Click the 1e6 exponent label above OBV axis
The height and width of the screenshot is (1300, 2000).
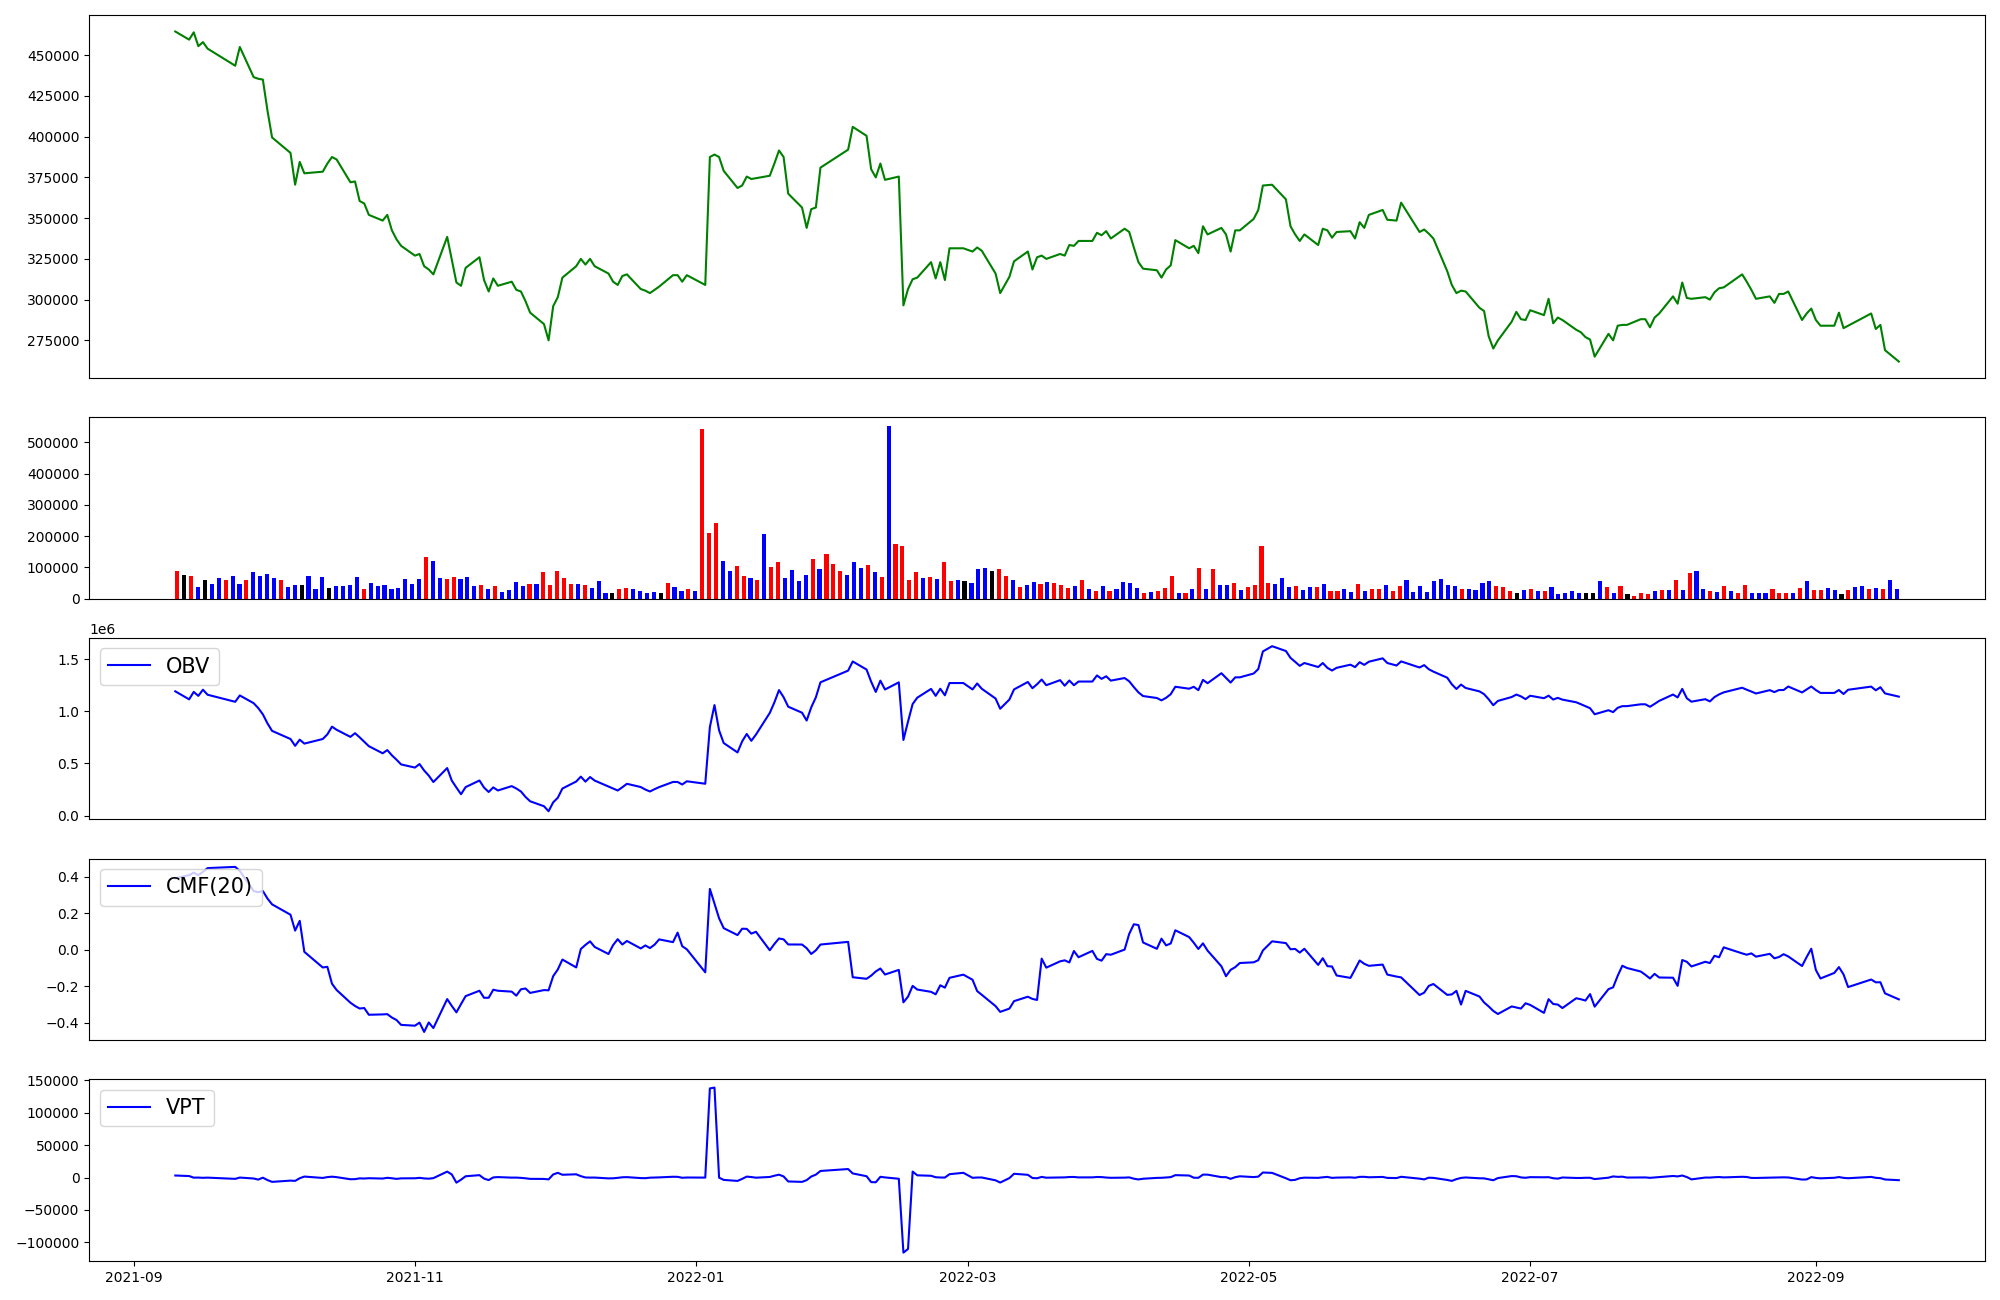[x=102, y=629]
